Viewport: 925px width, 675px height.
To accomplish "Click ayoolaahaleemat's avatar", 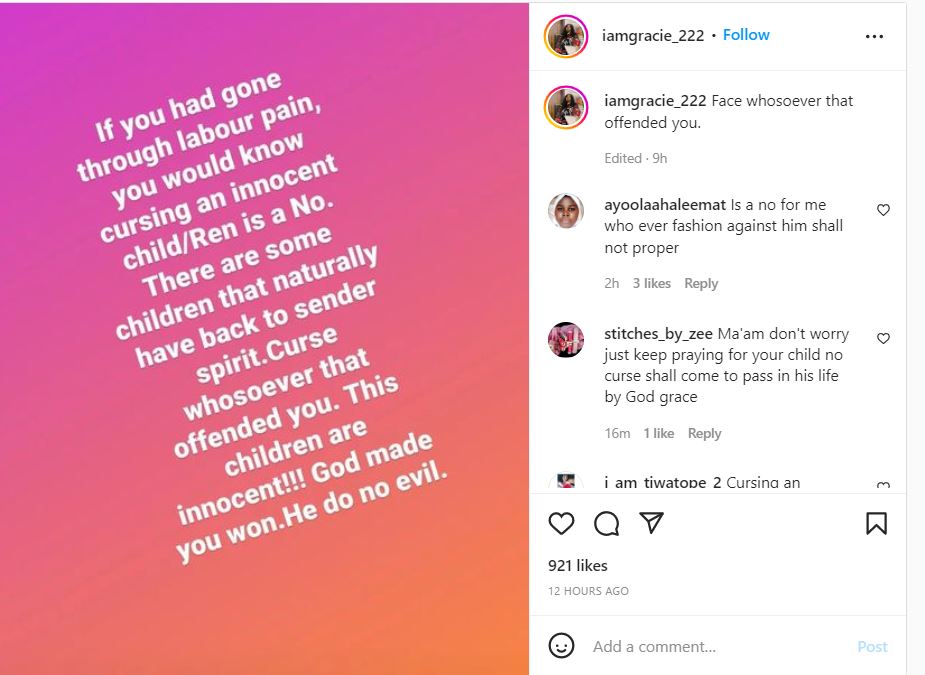I will [566, 210].
